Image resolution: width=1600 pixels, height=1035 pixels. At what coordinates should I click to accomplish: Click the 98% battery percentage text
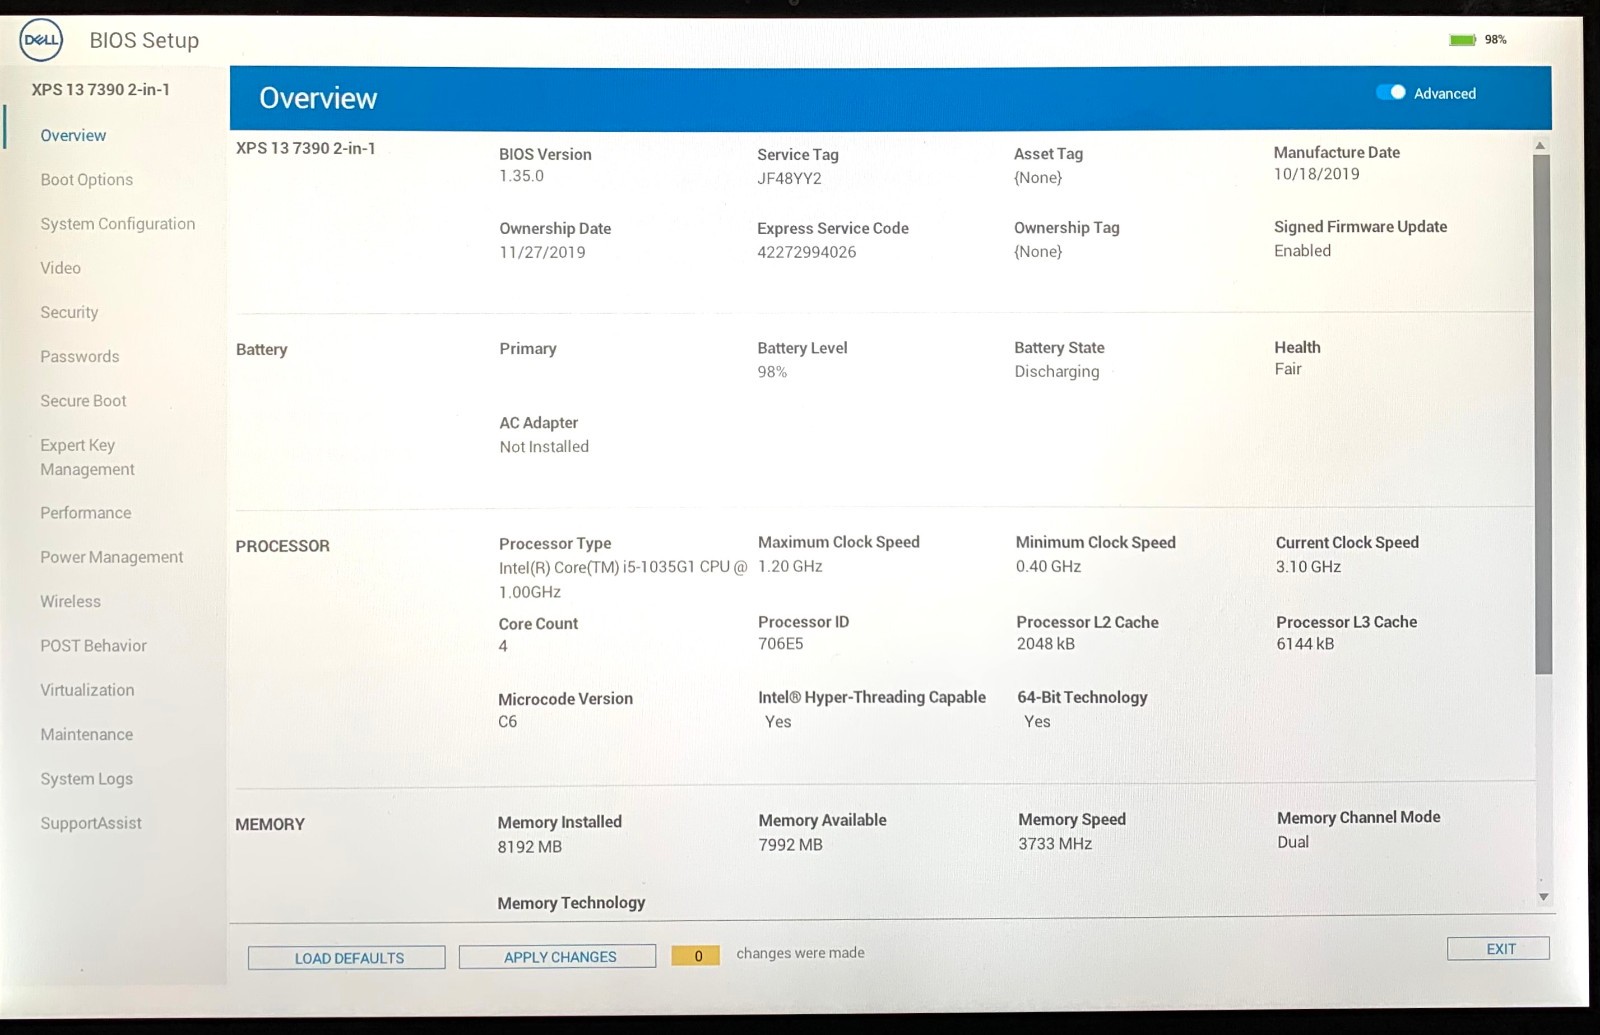pyautogui.click(x=1495, y=40)
